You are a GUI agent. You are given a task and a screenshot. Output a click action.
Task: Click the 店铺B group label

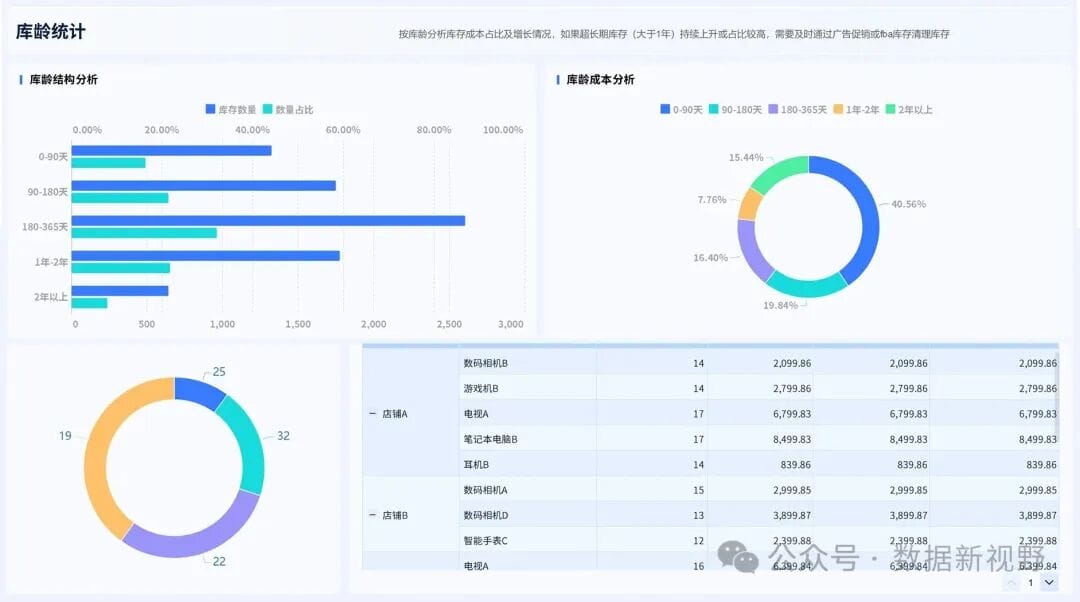[x=395, y=515]
